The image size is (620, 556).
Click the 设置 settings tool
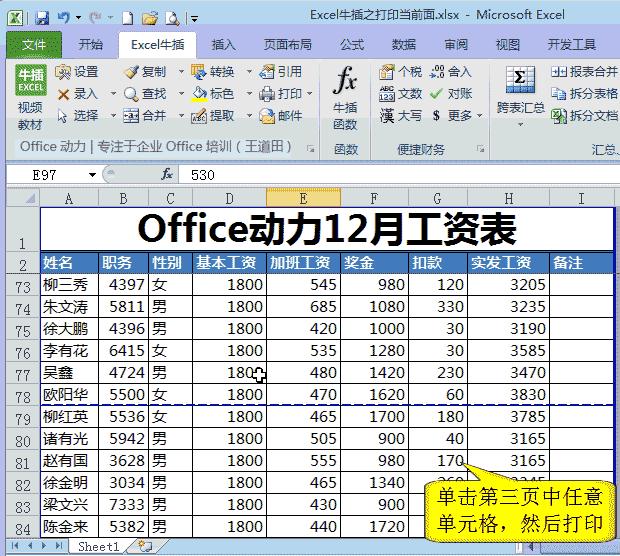click(x=77, y=72)
